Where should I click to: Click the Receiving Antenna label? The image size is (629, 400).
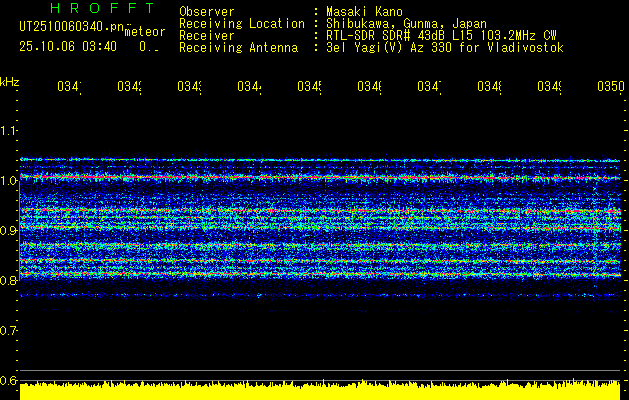click(x=238, y=48)
